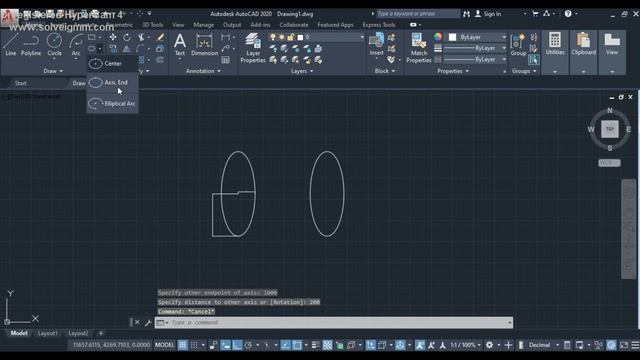Click the Rotate tool icon
The height and width of the screenshot is (360, 640).
[127, 37]
